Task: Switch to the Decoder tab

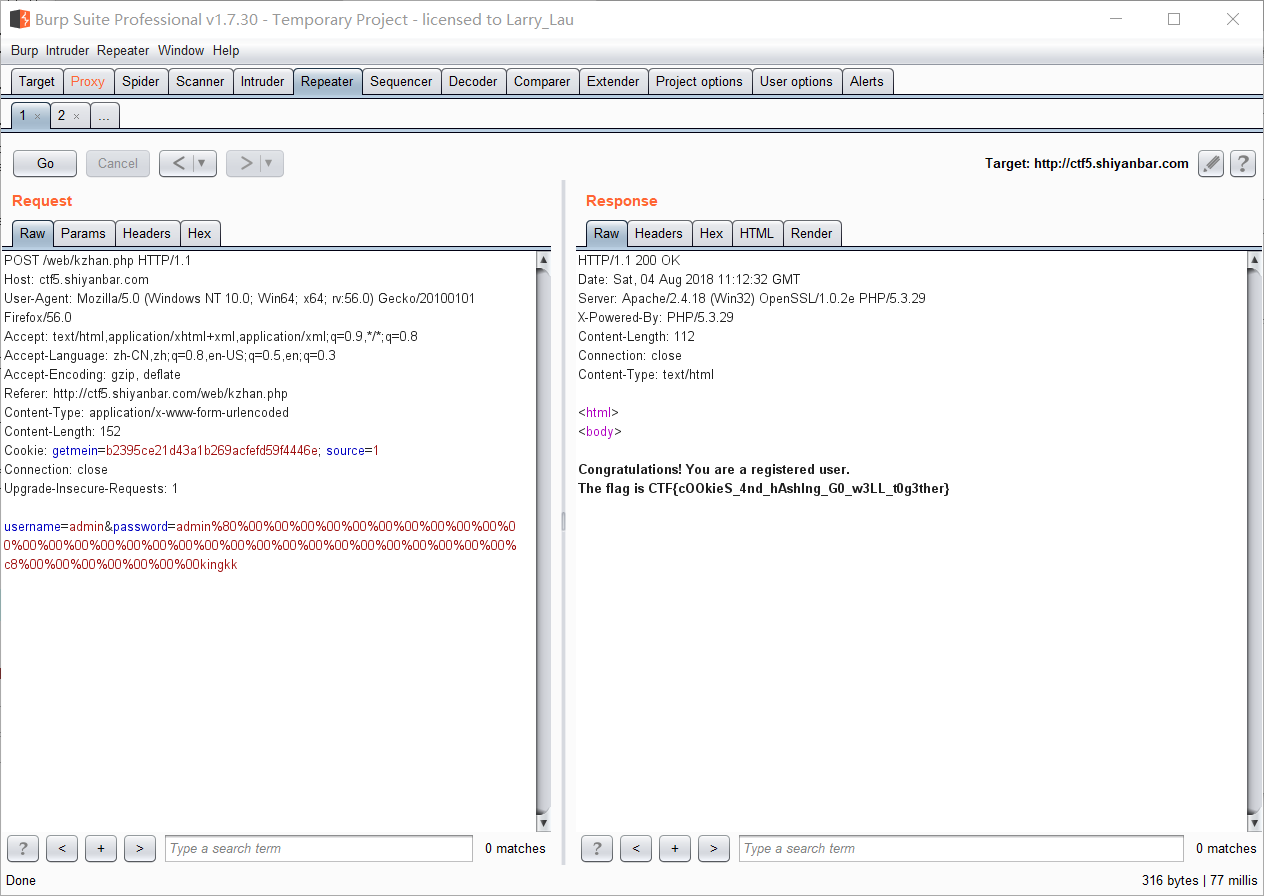Action: [x=473, y=82]
